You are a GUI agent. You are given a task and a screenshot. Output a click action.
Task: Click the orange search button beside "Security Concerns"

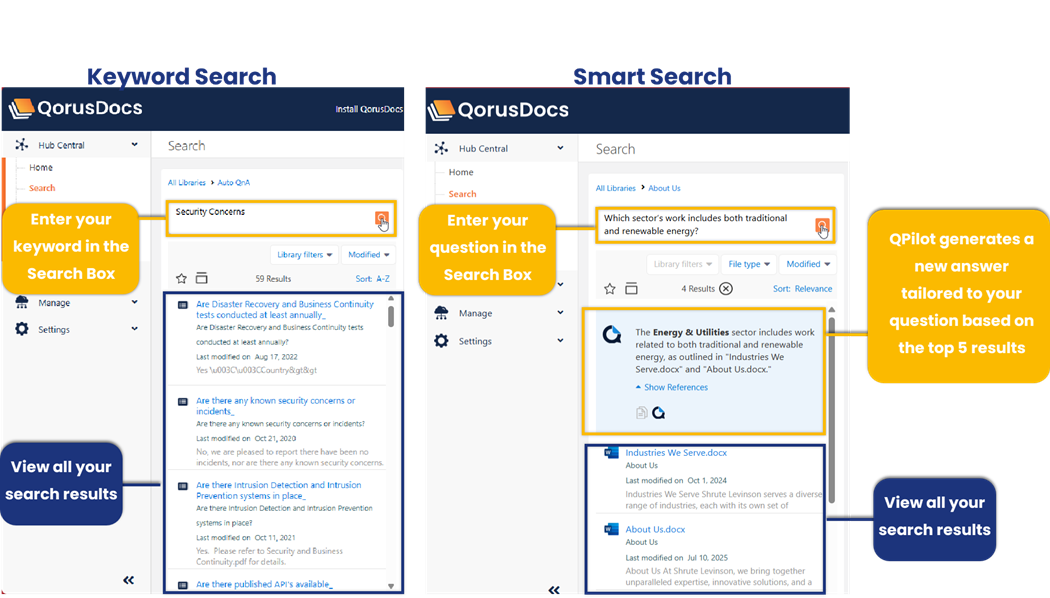coord(381,219)
